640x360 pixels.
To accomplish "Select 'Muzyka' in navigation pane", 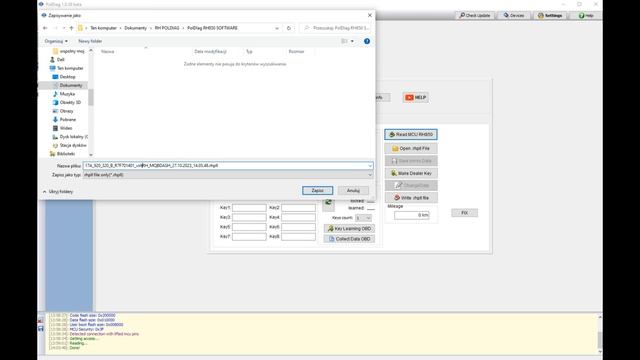I will click(67, 94).
